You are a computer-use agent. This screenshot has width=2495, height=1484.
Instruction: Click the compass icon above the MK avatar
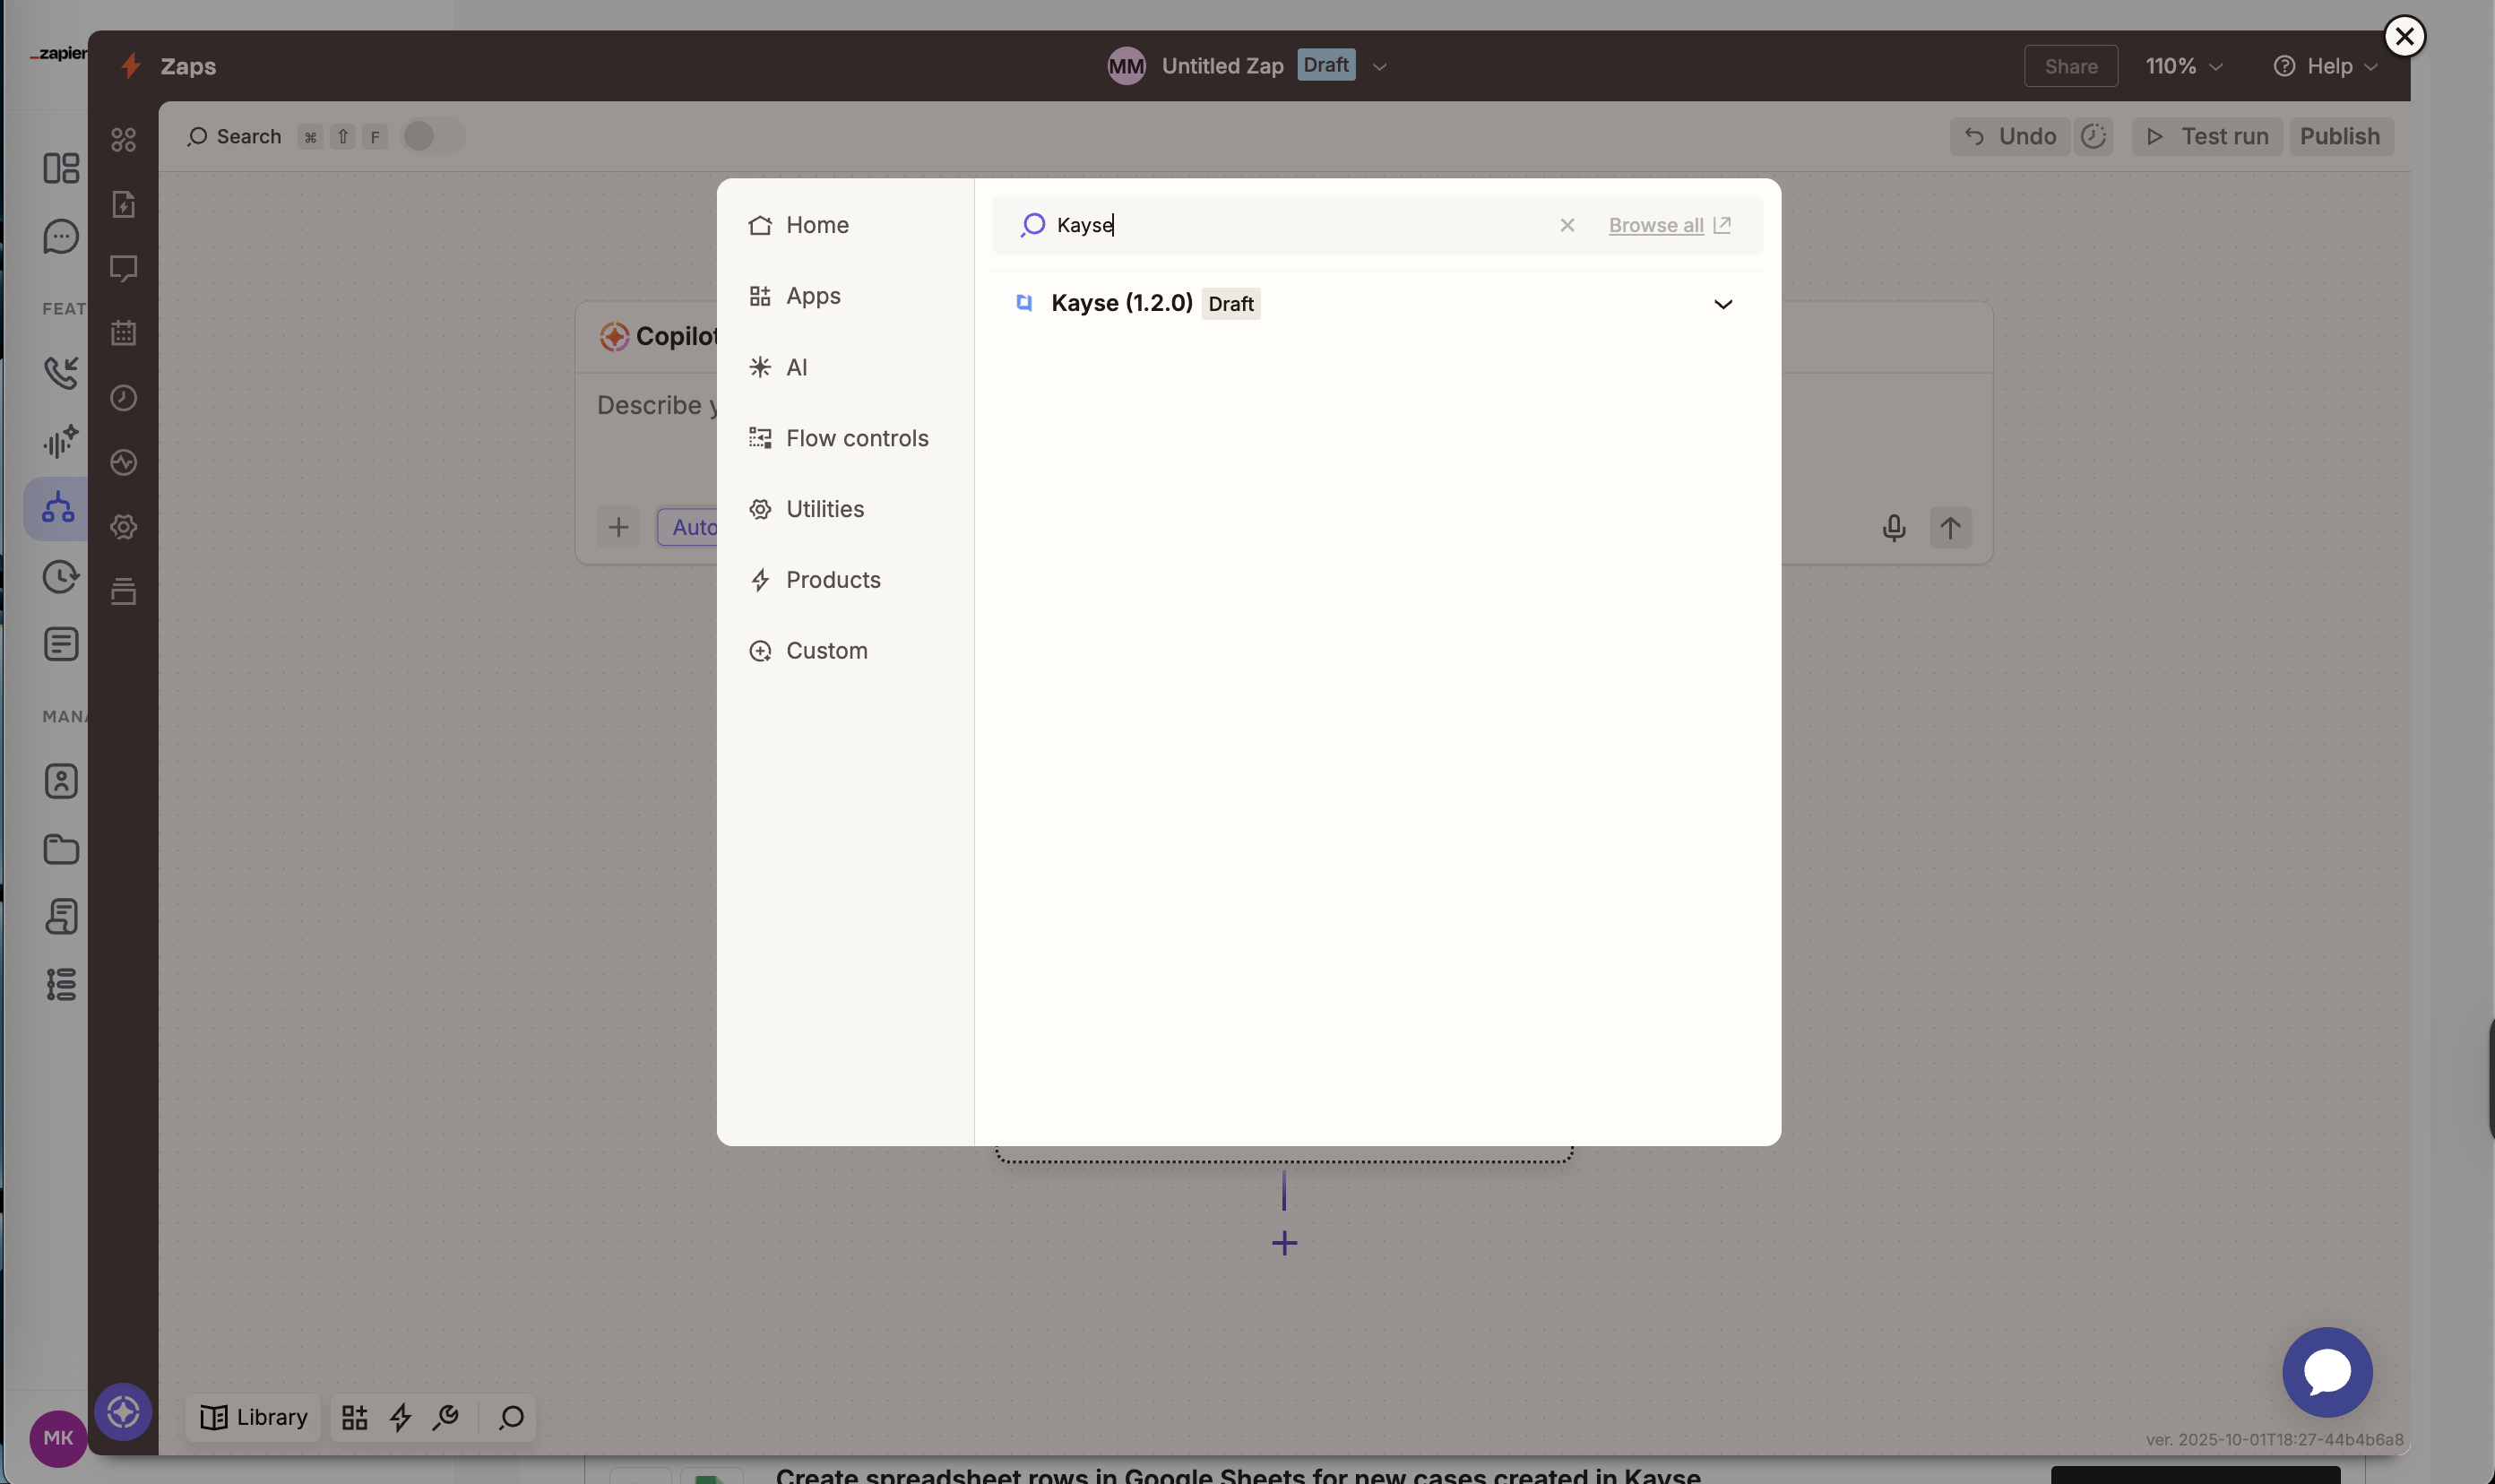point(124,1412)
